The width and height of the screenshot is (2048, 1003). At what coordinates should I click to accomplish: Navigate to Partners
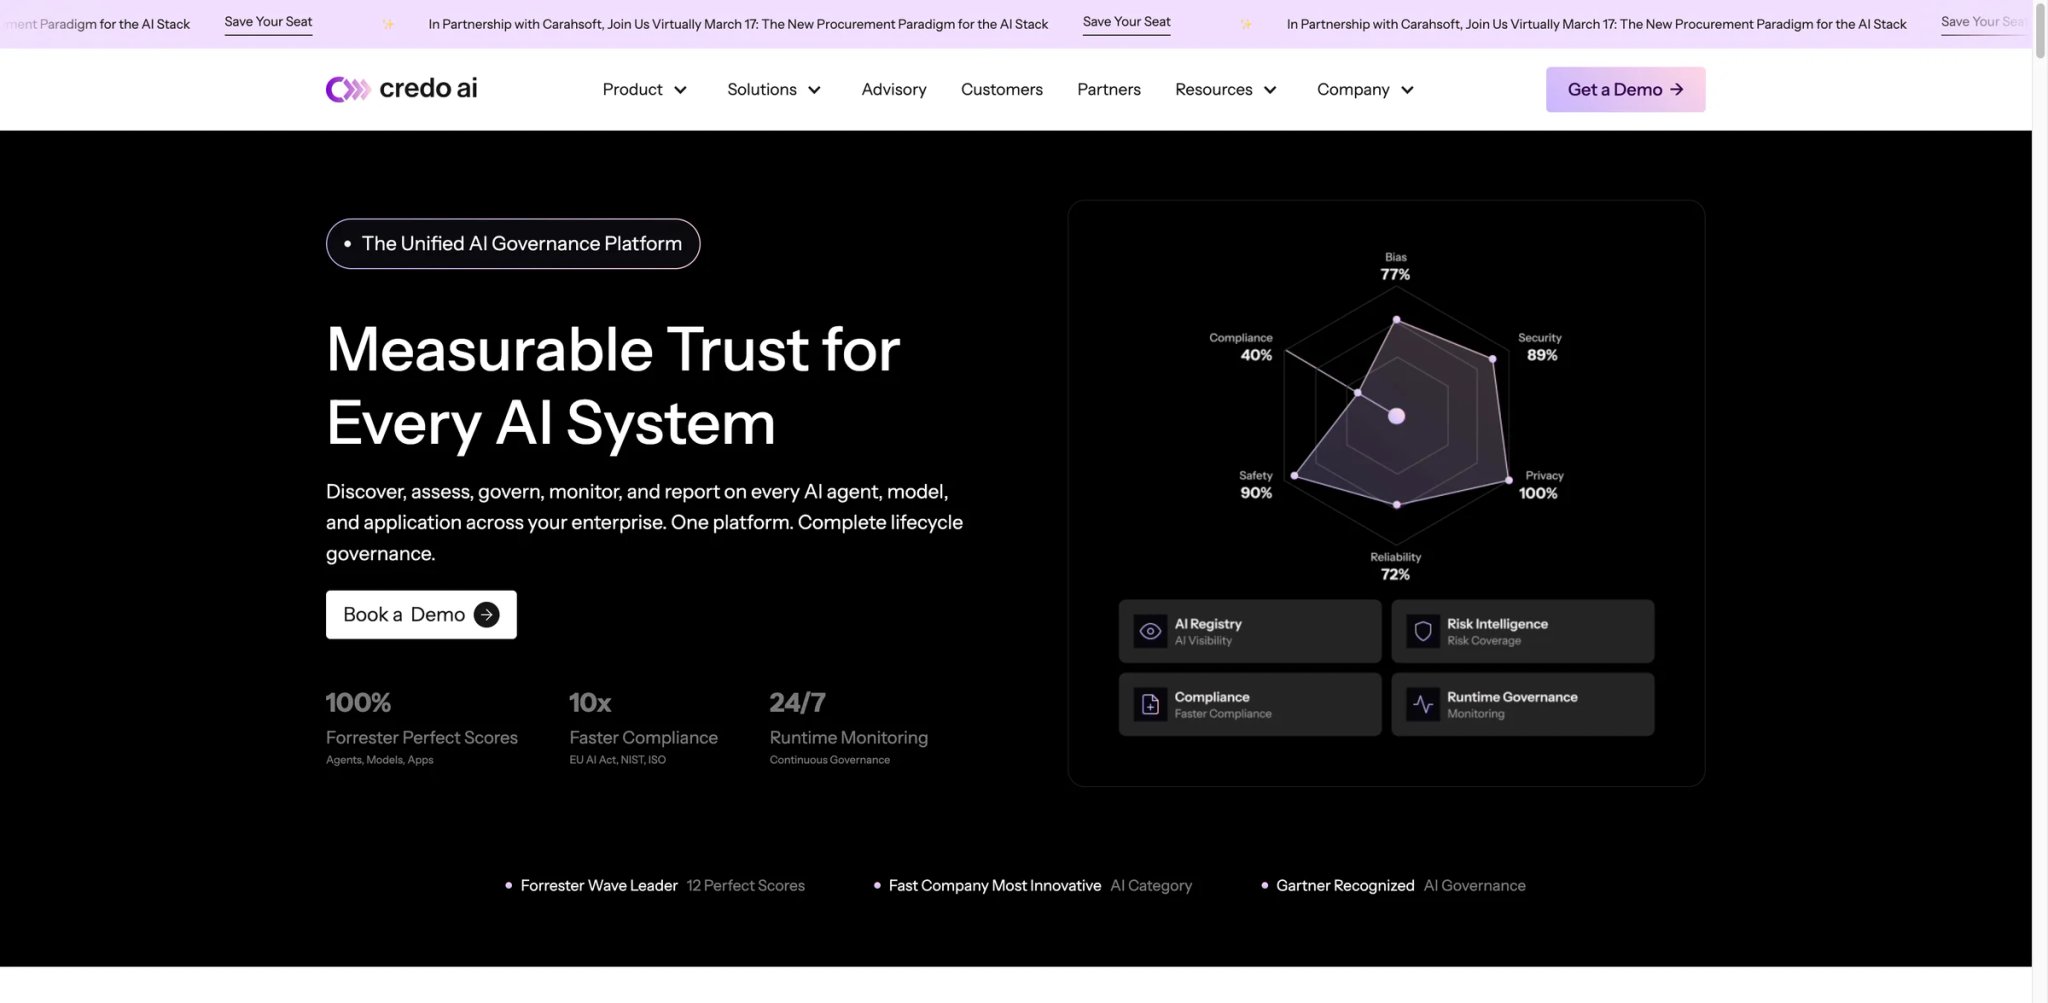pos(1109,90)
